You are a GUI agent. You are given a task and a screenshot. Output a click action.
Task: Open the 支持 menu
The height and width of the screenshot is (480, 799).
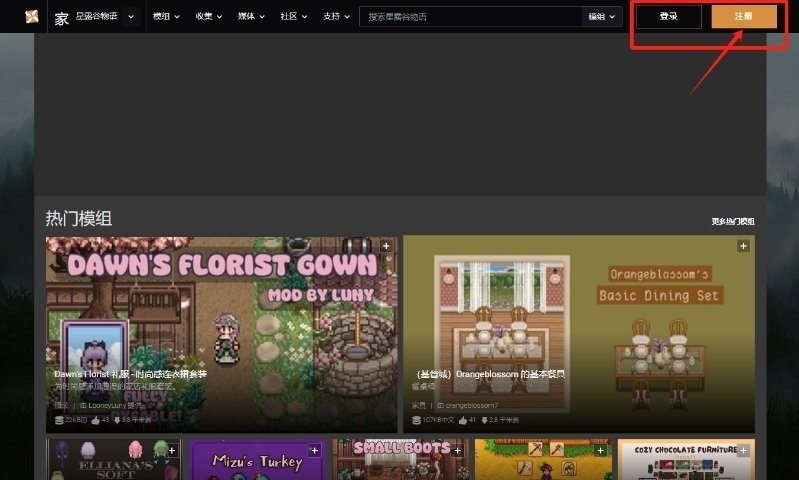coord(336,17)
